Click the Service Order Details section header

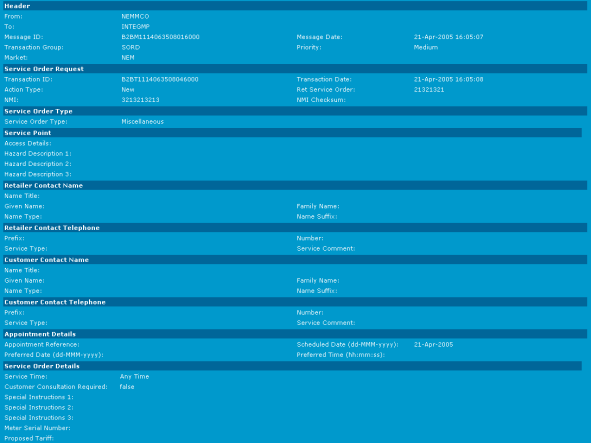pyautogui.click(x=292, y=366)
